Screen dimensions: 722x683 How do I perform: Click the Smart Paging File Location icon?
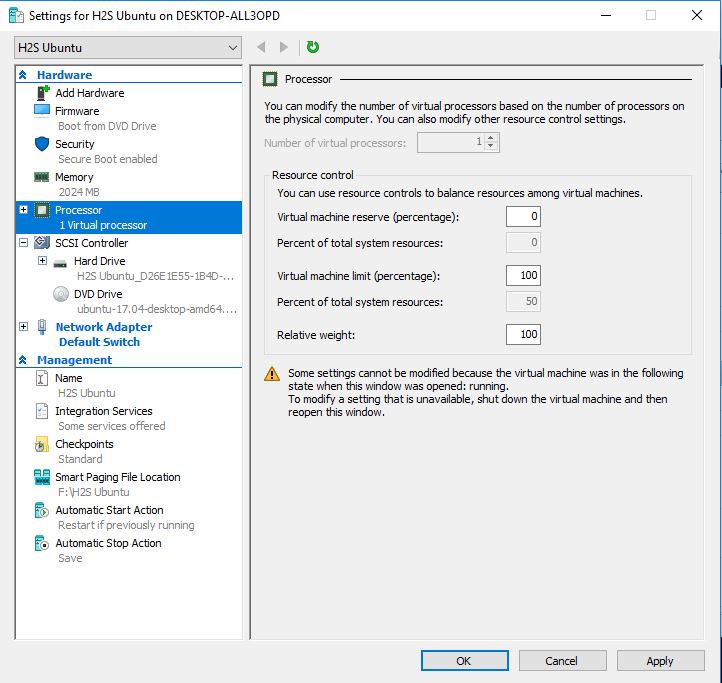click(x=42, y=477)
